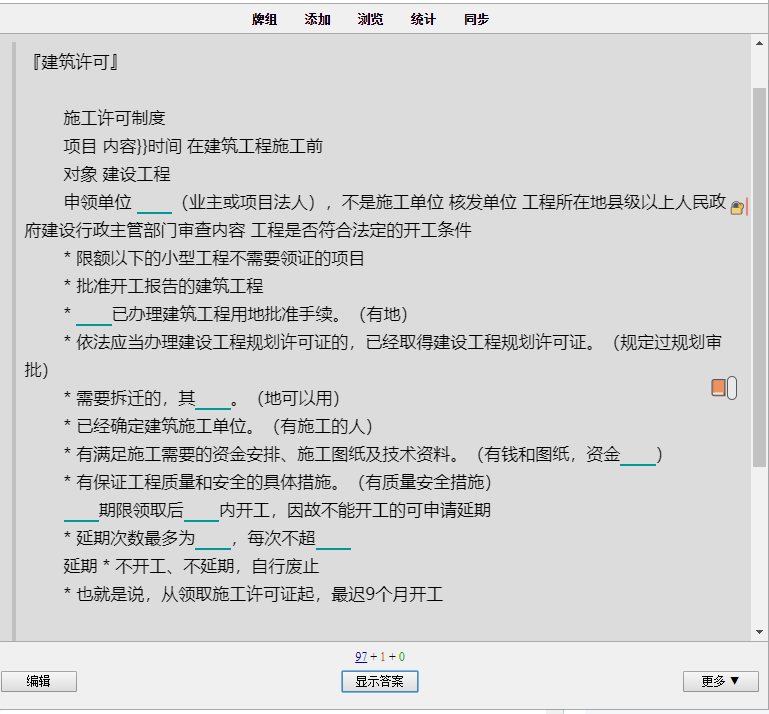The height and width of the screenshot is (714, 769).
Task: Click the green 0 due-card count
Action: coord(402,657)
